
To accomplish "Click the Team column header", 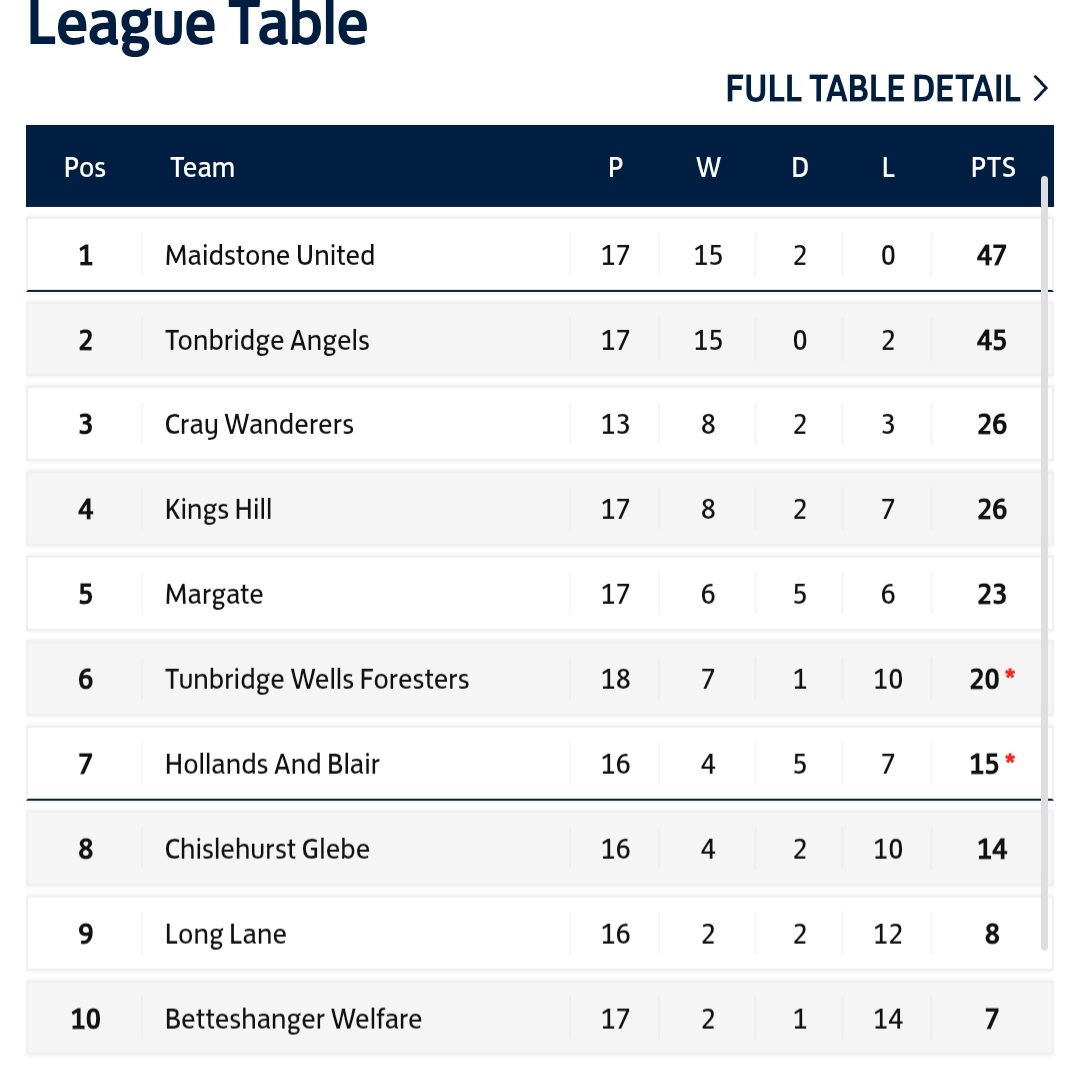I will point(202,167).
